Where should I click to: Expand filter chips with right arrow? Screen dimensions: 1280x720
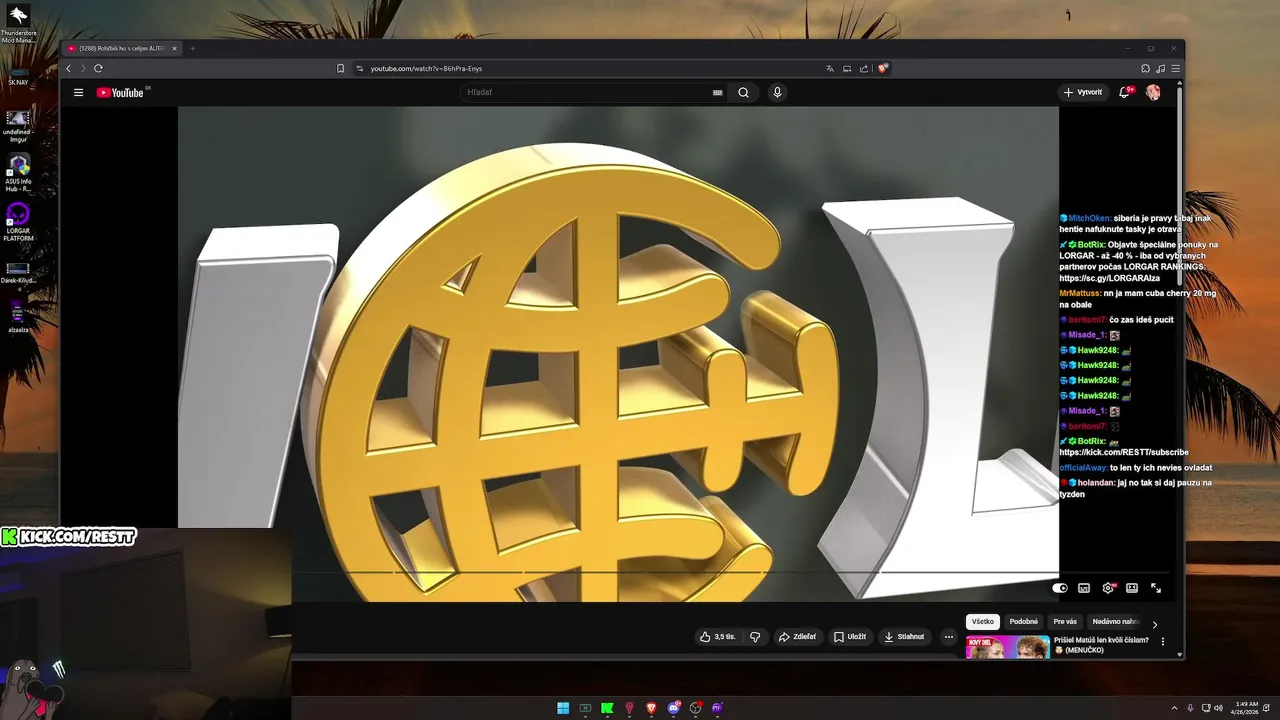point(1155,624)
